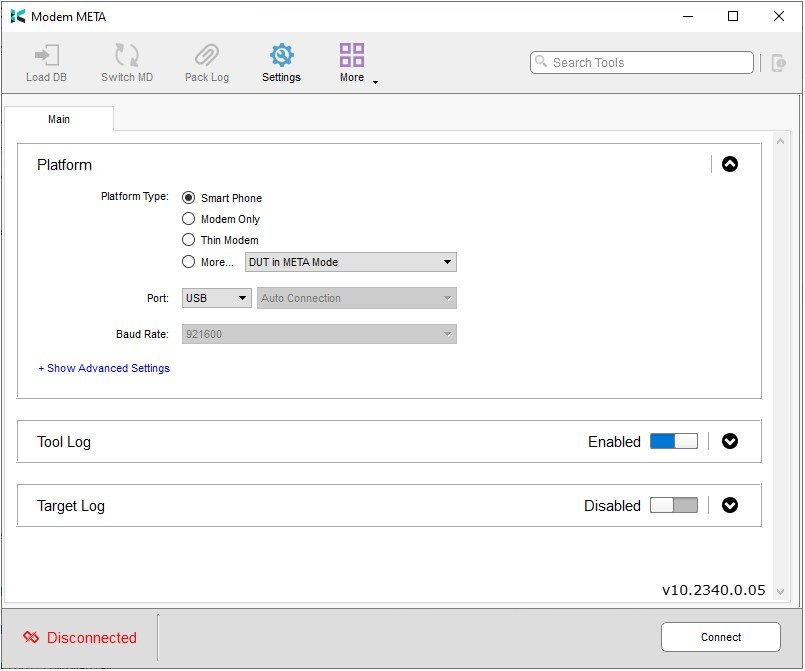Image resolution: width=805 pixels, height=671 pixels.
Task: Click the Enabled label of Tool Log
Action: 614,442
